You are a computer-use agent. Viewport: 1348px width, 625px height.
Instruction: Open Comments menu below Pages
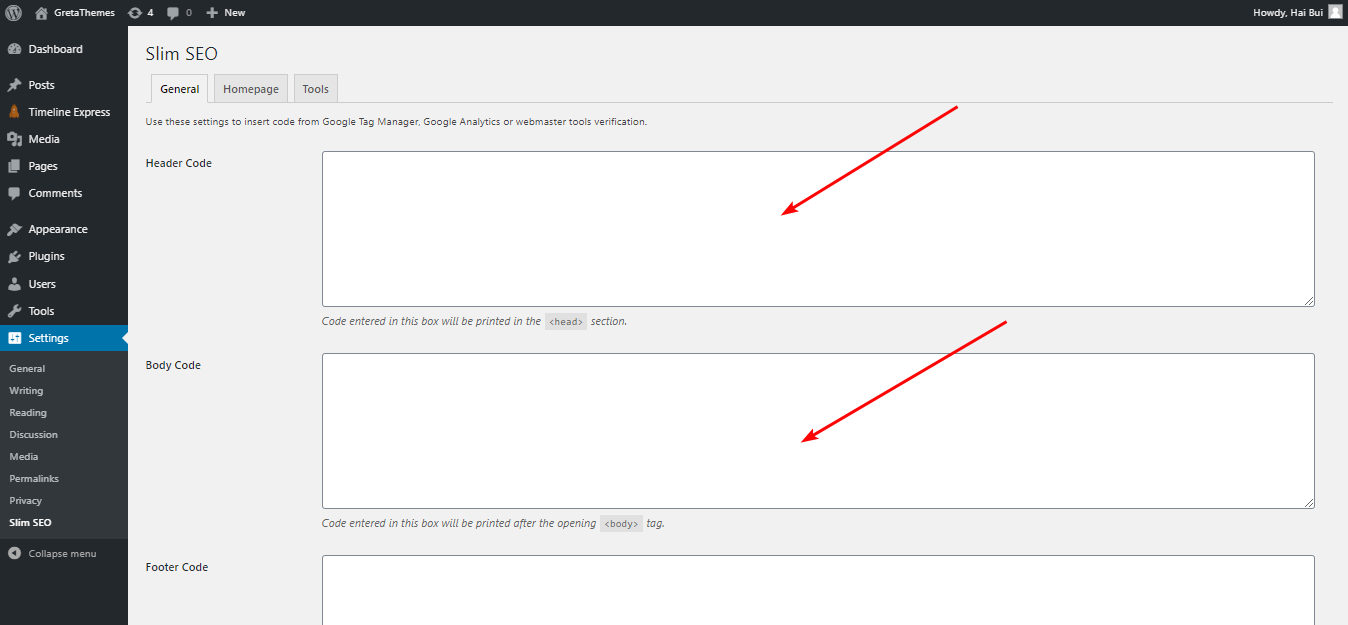64,193
